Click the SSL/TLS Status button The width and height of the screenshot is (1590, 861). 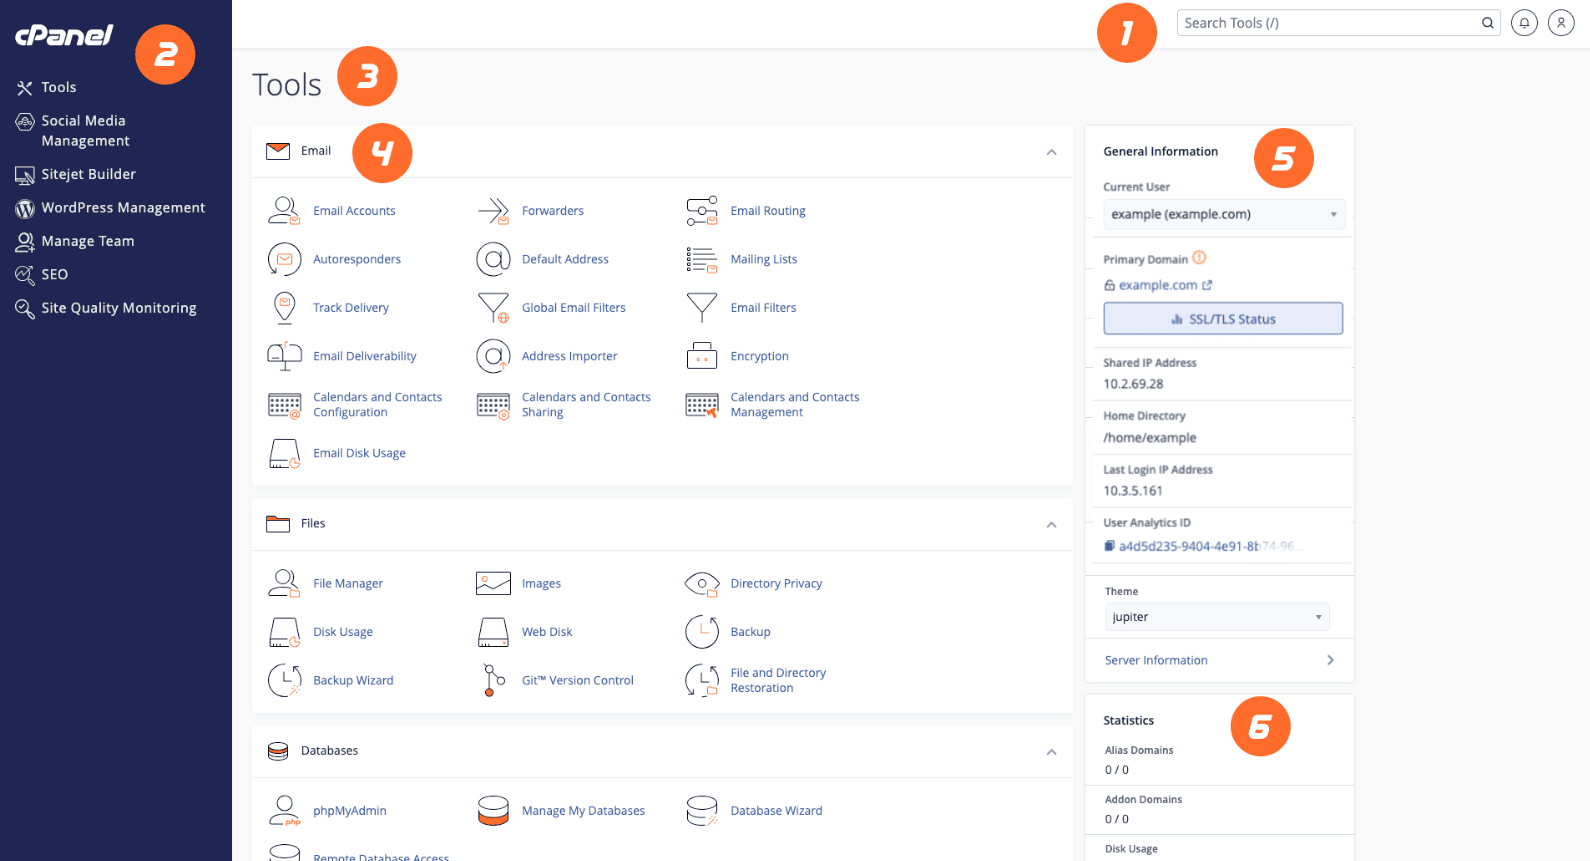point(1222,319)
